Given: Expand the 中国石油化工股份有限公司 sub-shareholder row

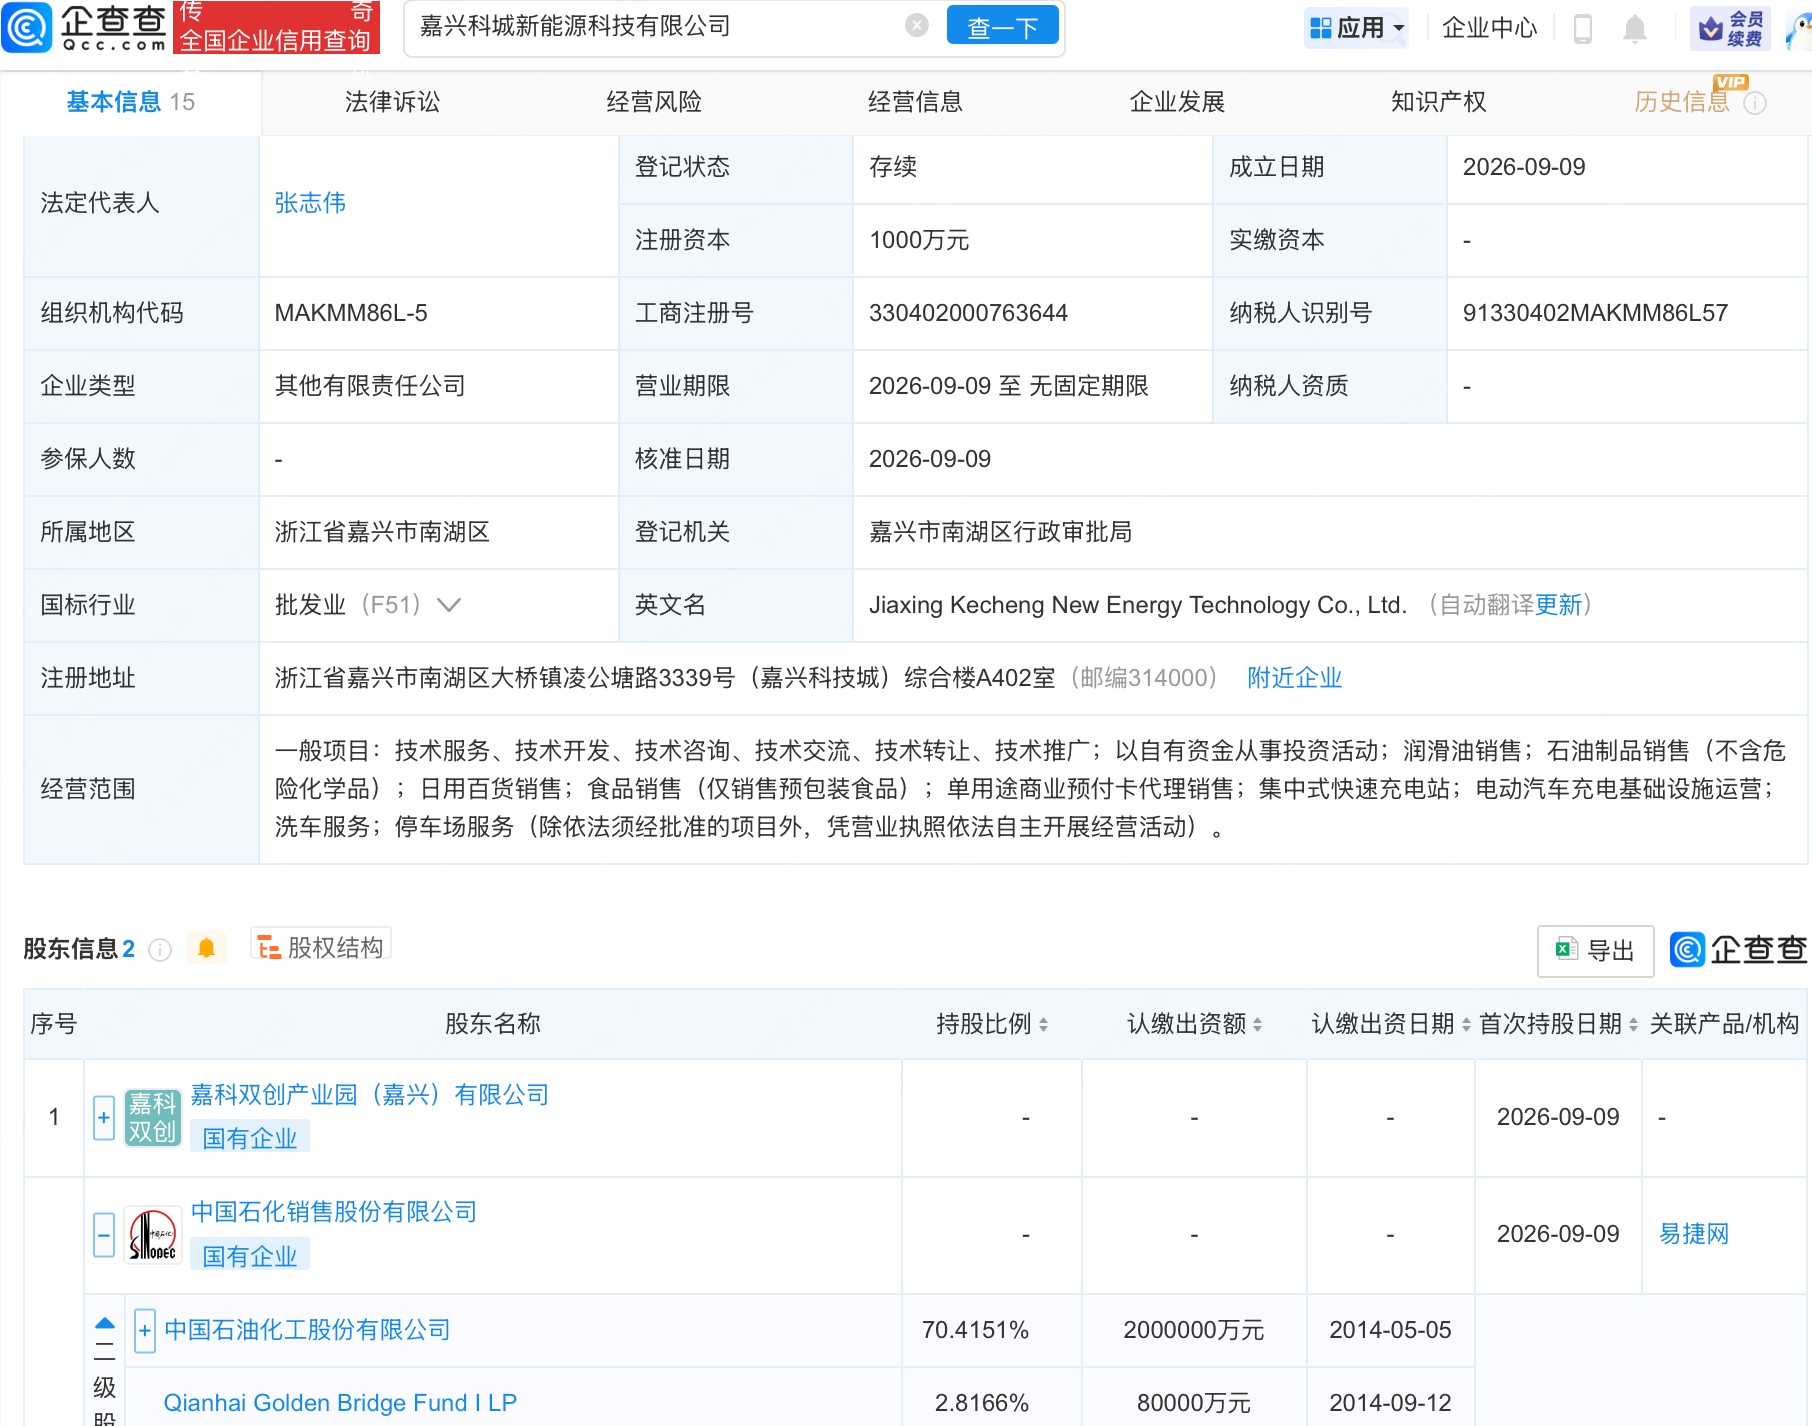Looking at the screenshot, I should click(x=145, y=1330).
